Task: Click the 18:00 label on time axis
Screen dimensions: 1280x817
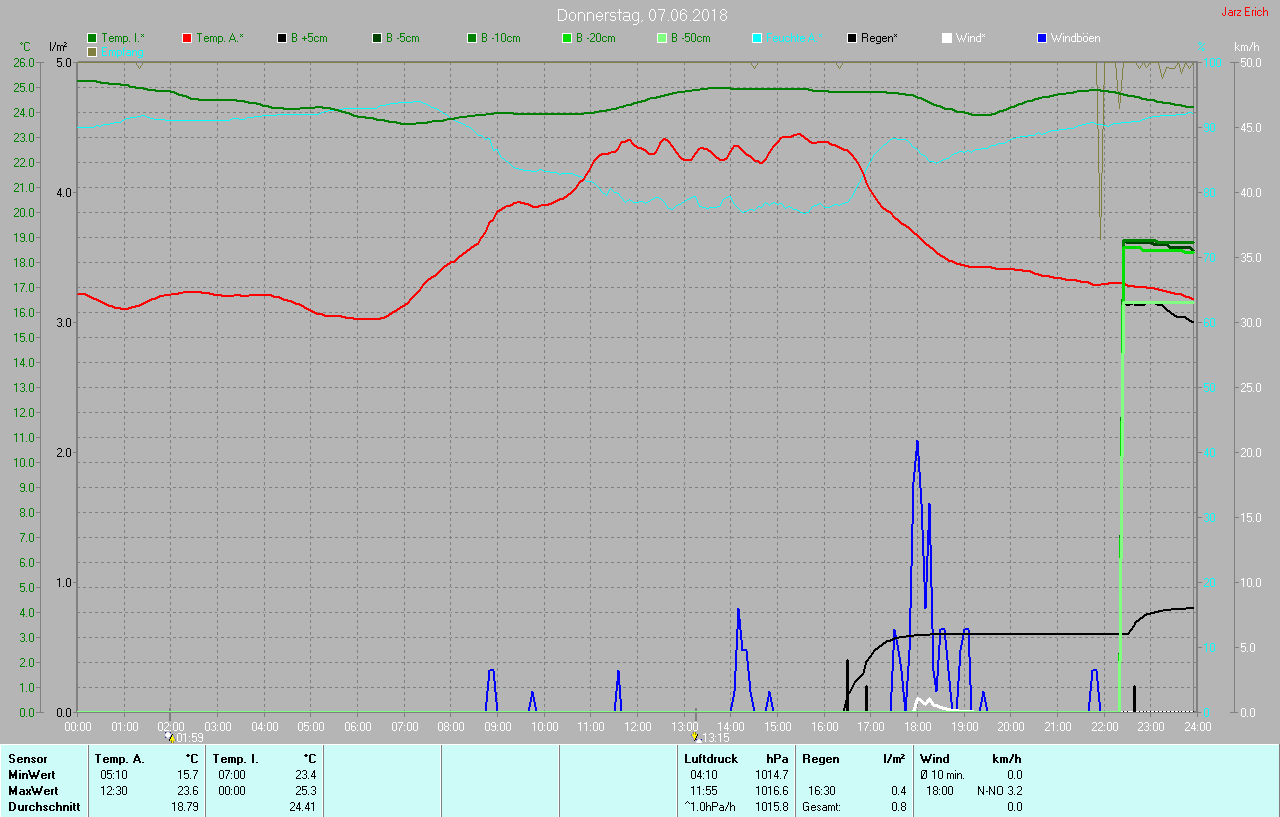Action: pyautogui.click(x=918, y=727)
